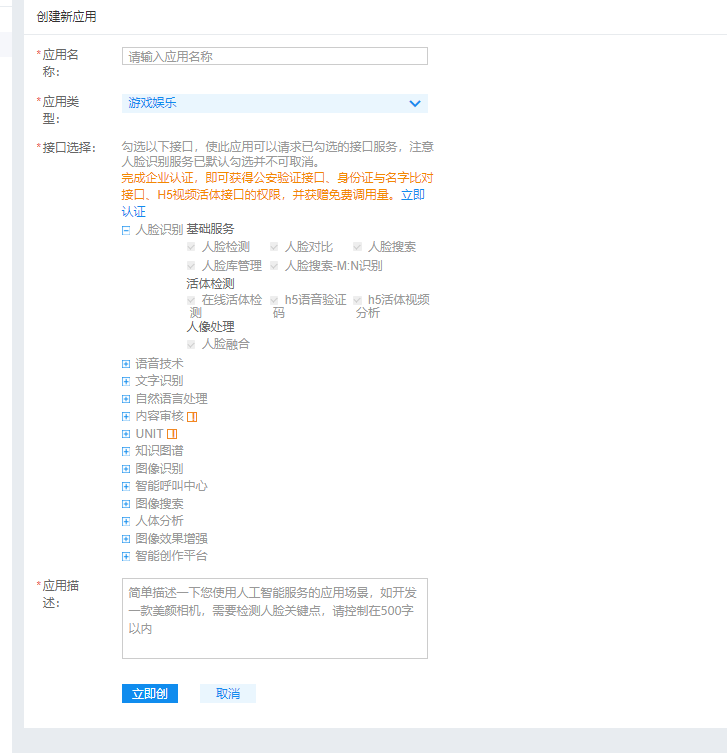Expand the 内容审核 node
Image resolution: width=727 pixels, height=753 pixels.
pyautogui.click(x=126, y=416)
